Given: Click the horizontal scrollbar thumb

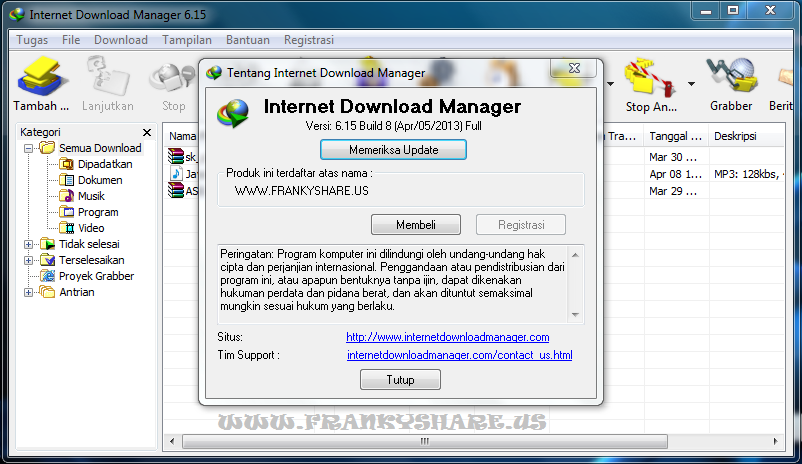Looking at the screenshot, I should coord(425,441).
